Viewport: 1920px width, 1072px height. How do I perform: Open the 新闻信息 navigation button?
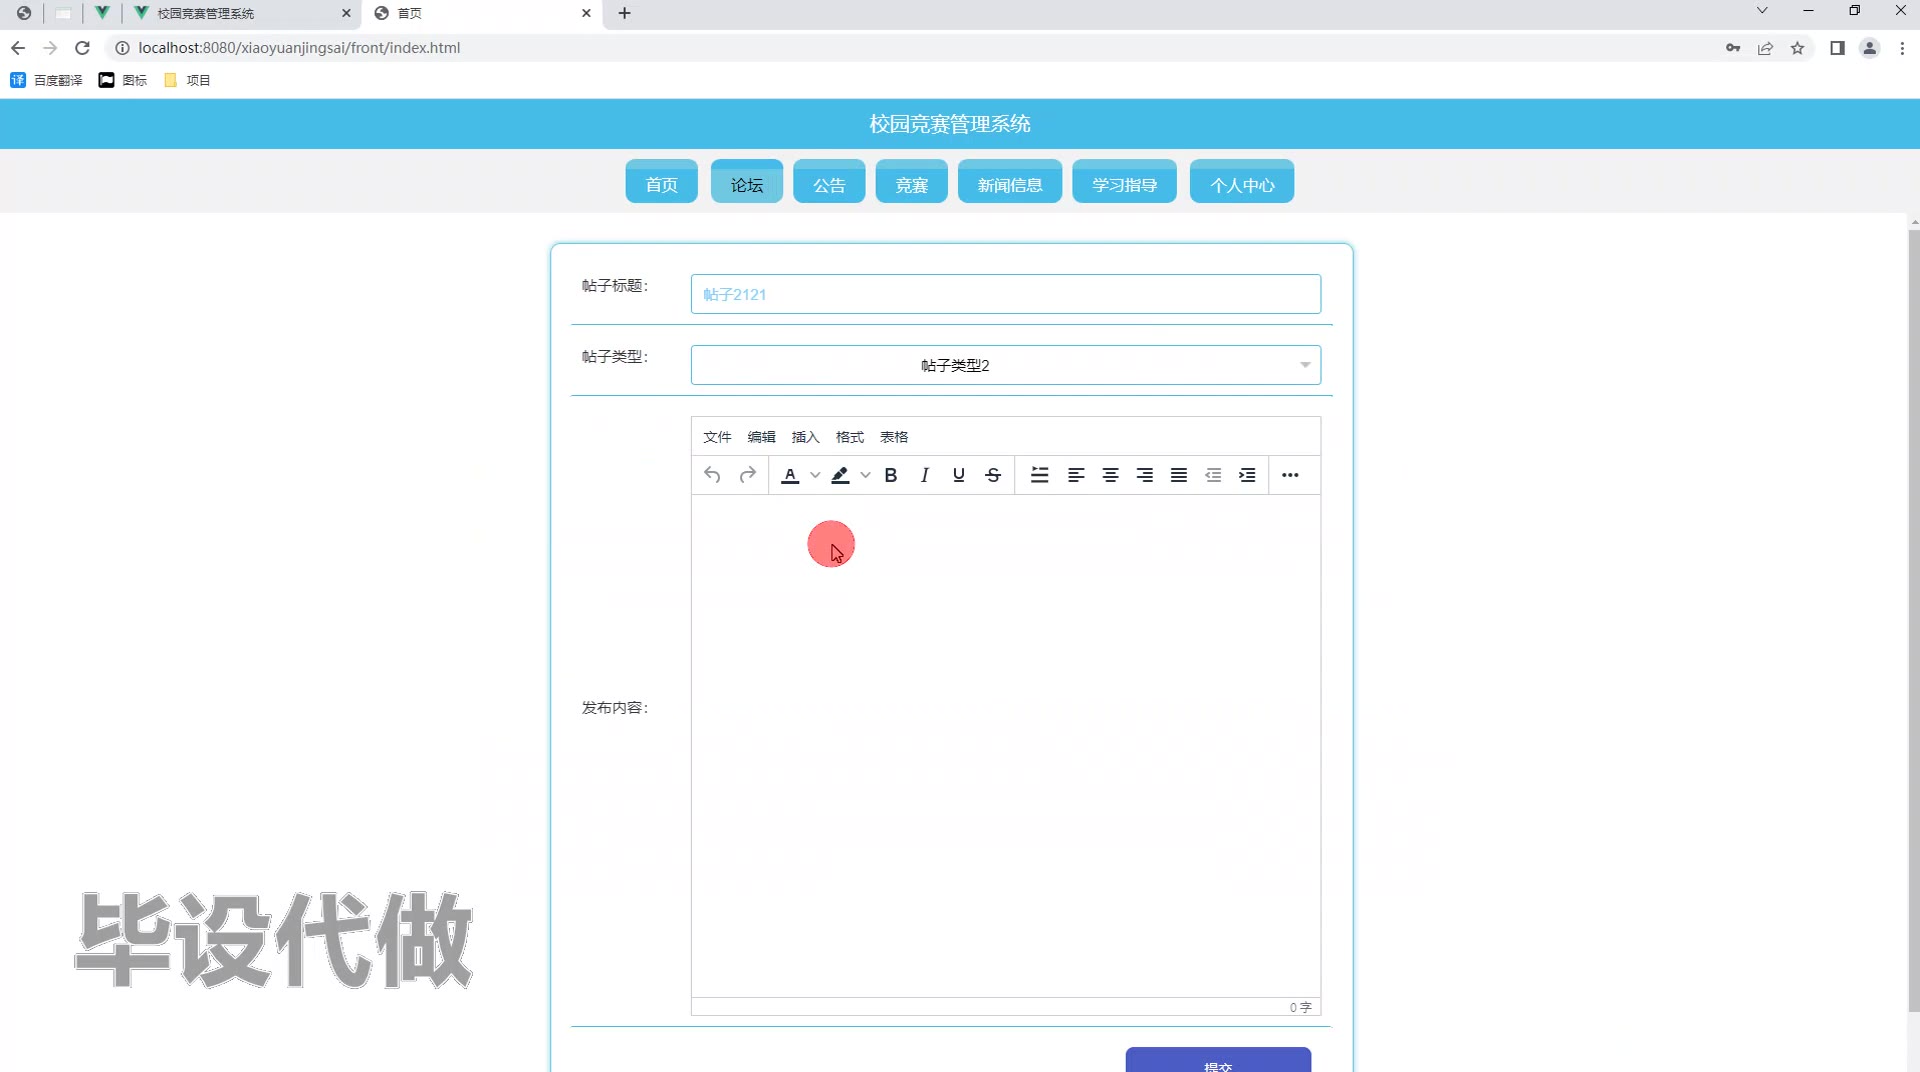(x=1010, y=182)
